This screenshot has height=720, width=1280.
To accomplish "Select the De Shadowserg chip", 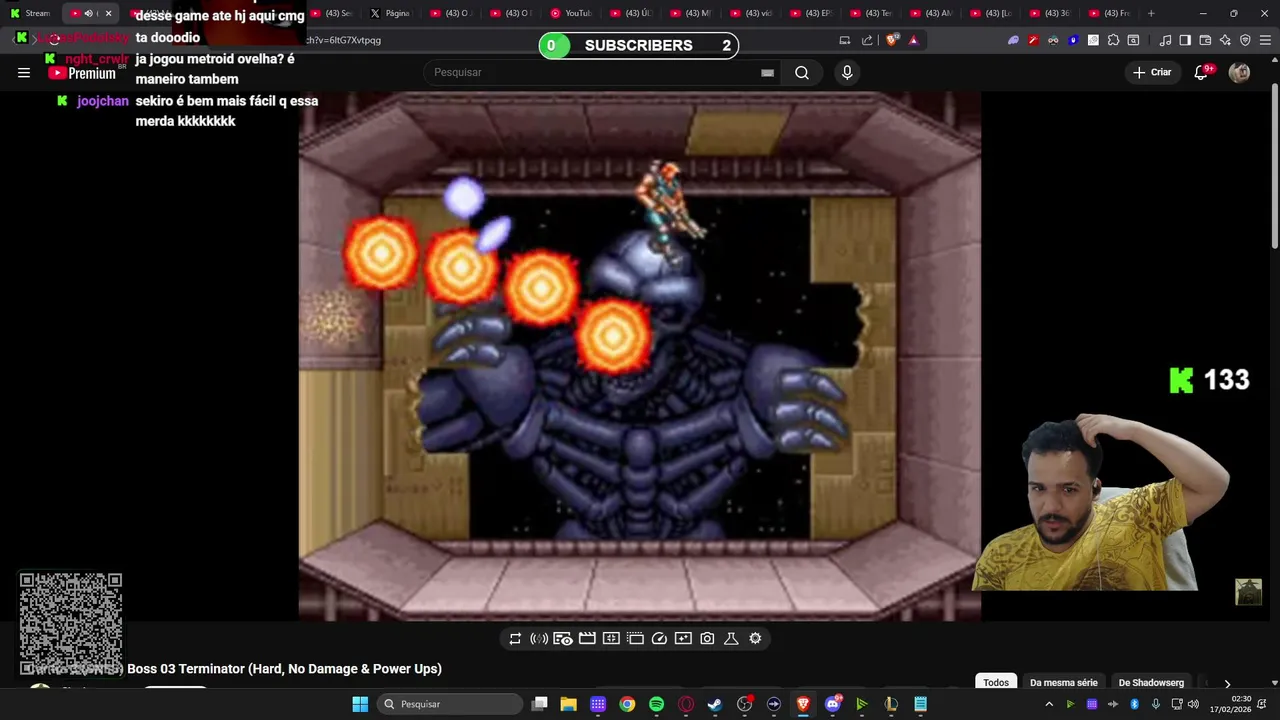I will pos(1151,683).
